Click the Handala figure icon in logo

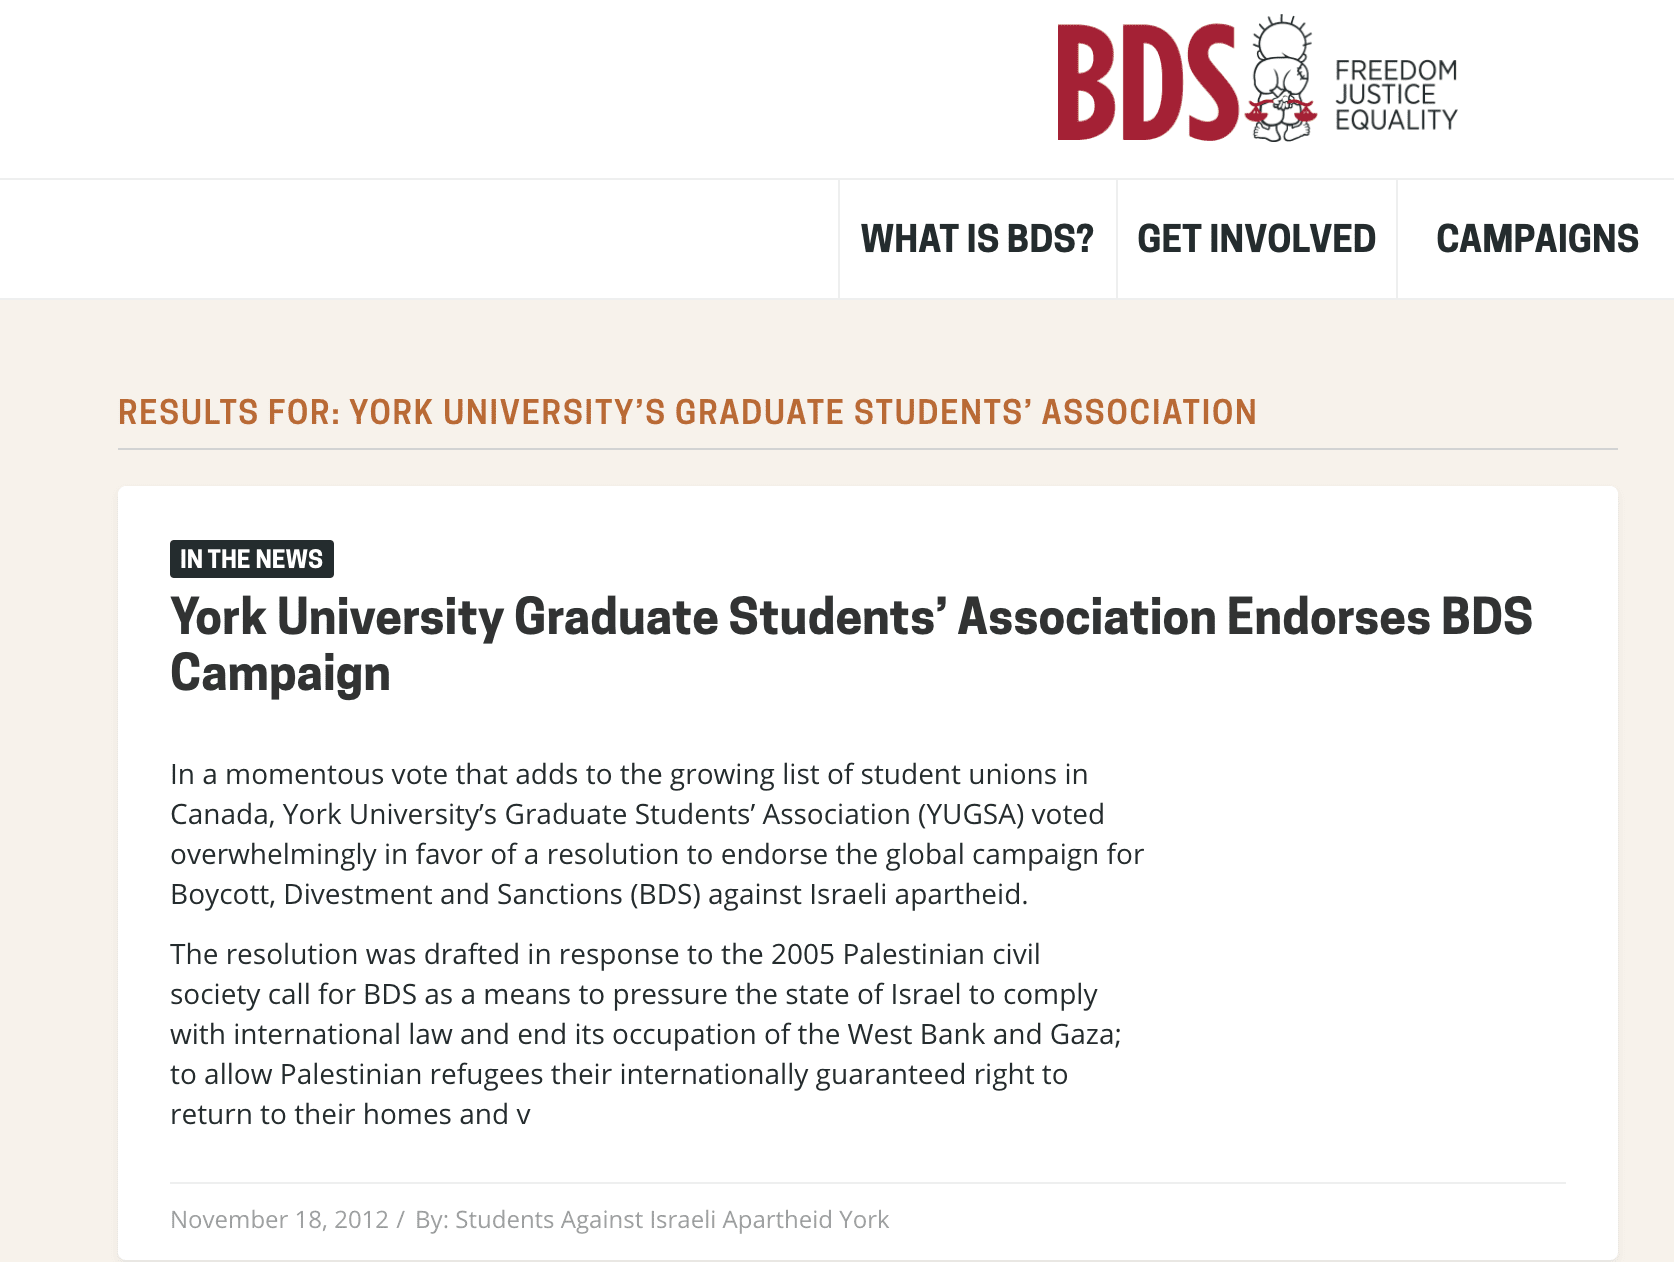click(1281, 80)
